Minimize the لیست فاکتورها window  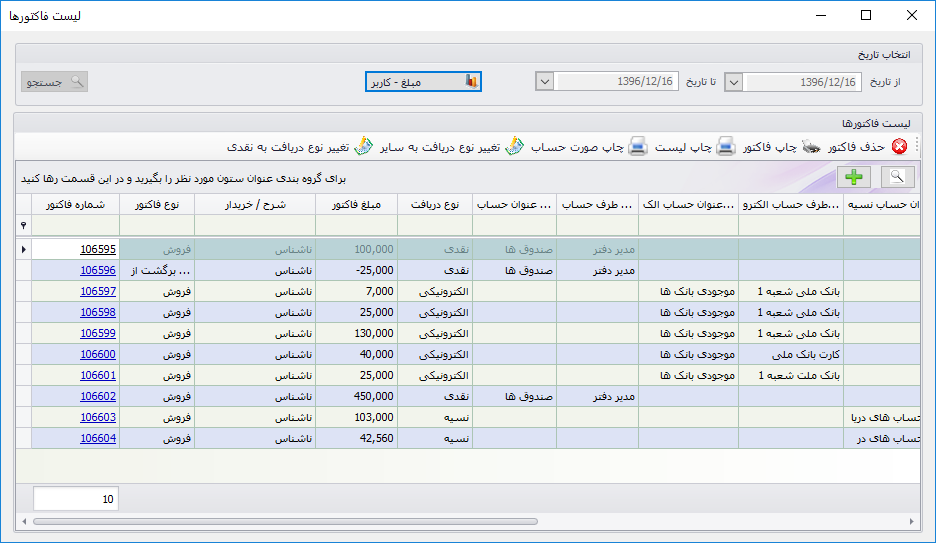pos(821,16)
